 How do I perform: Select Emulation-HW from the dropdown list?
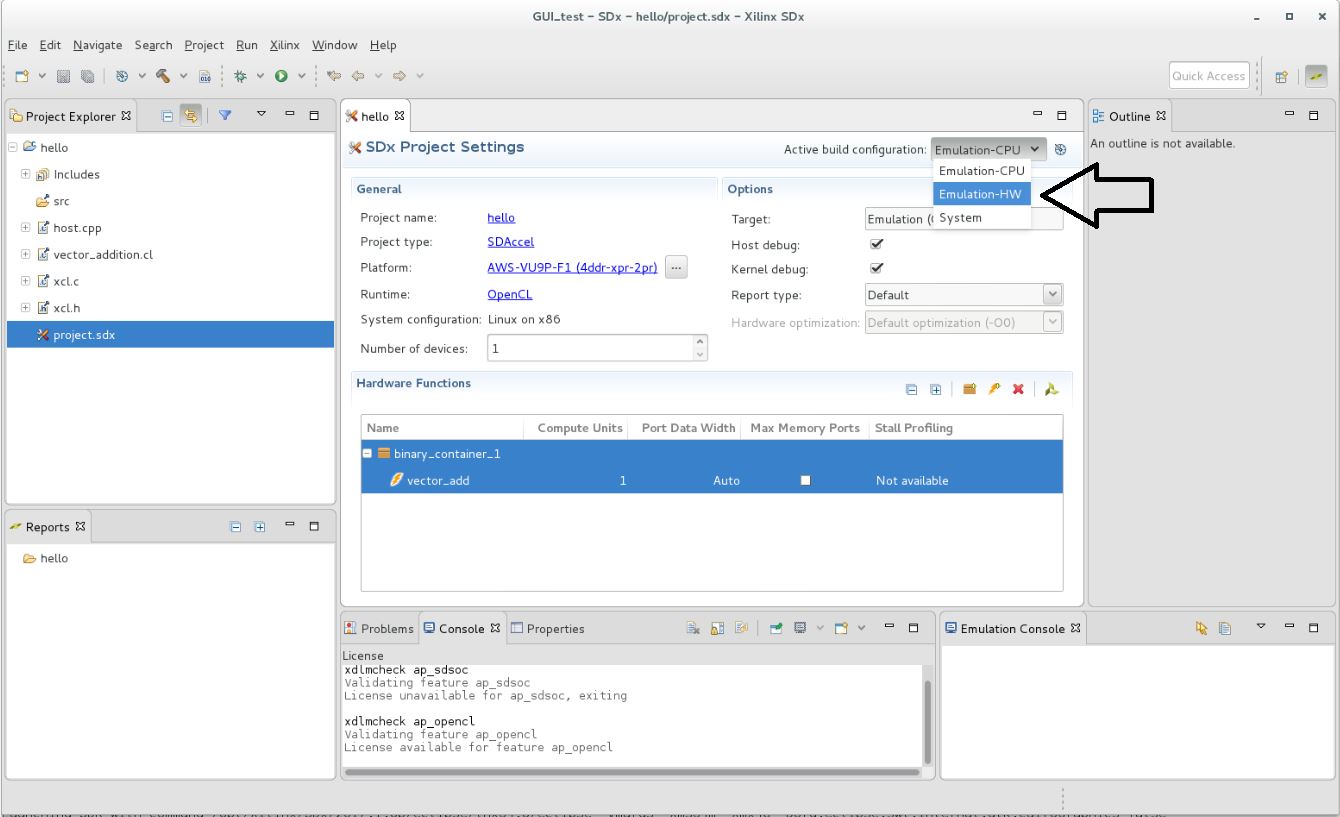(x=981, y=194)
